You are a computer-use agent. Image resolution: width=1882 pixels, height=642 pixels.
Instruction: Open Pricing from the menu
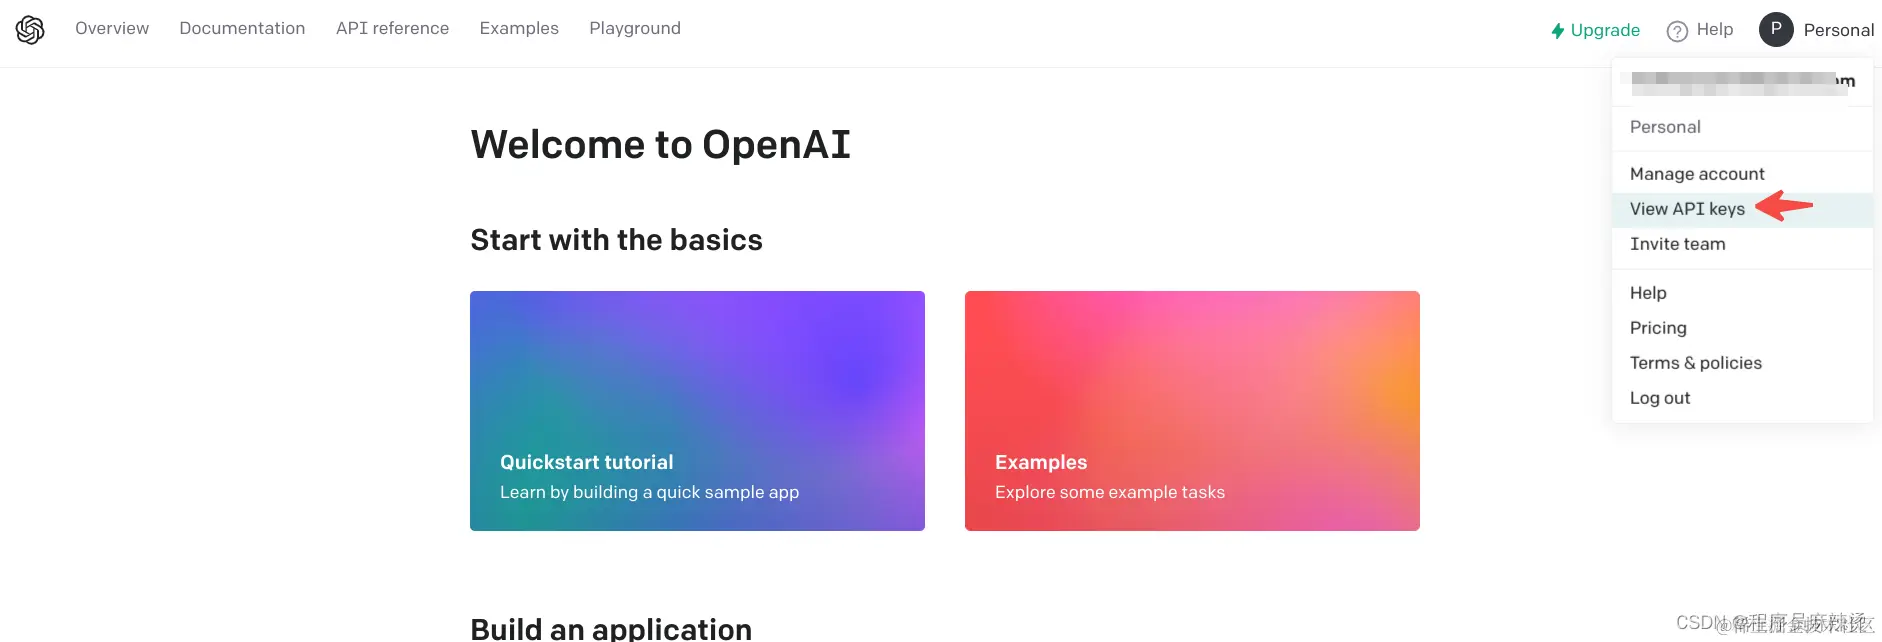point(1742,328)
